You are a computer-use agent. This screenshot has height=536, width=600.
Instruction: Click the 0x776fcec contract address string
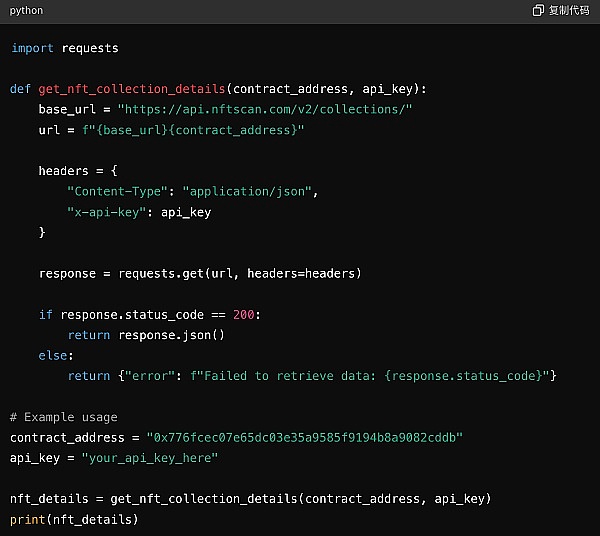point(305,438)
